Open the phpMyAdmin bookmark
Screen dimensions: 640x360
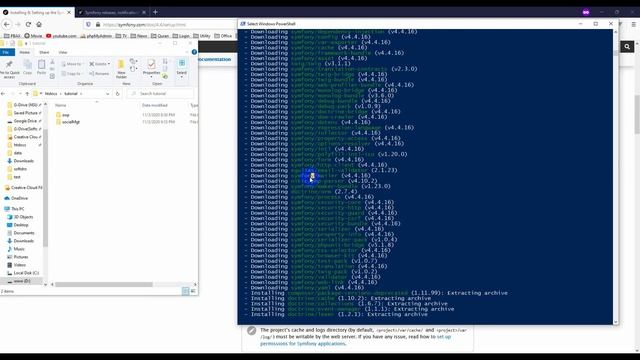tap(96, 36)
